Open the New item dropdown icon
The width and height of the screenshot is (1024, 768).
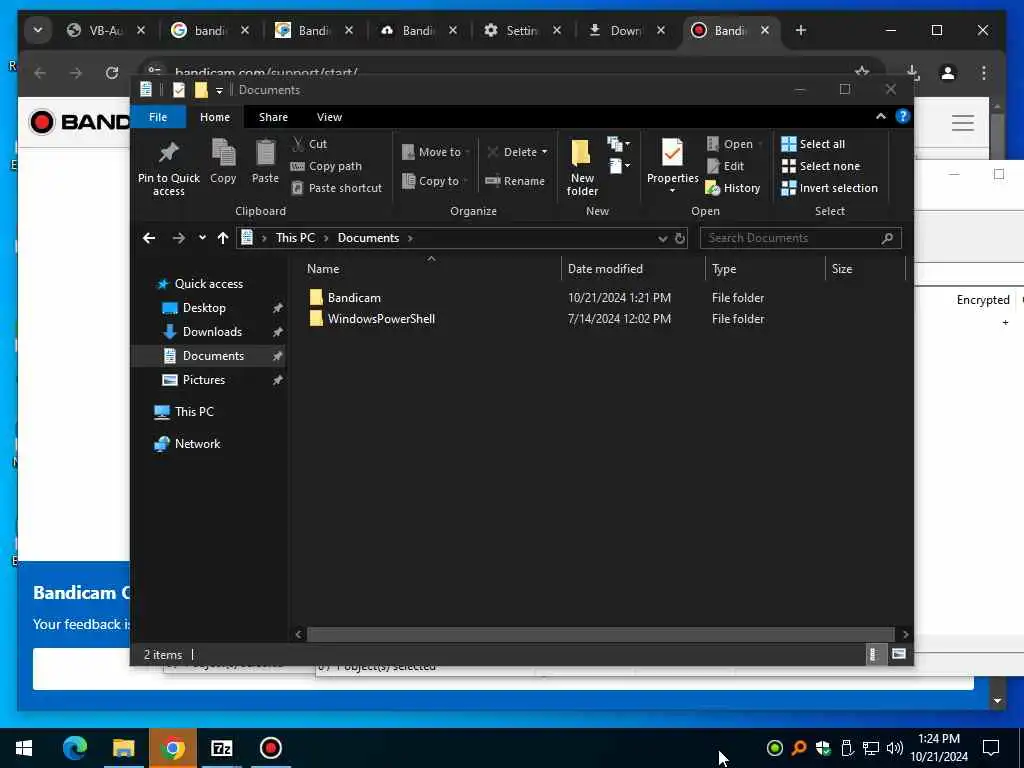point(618,144)
